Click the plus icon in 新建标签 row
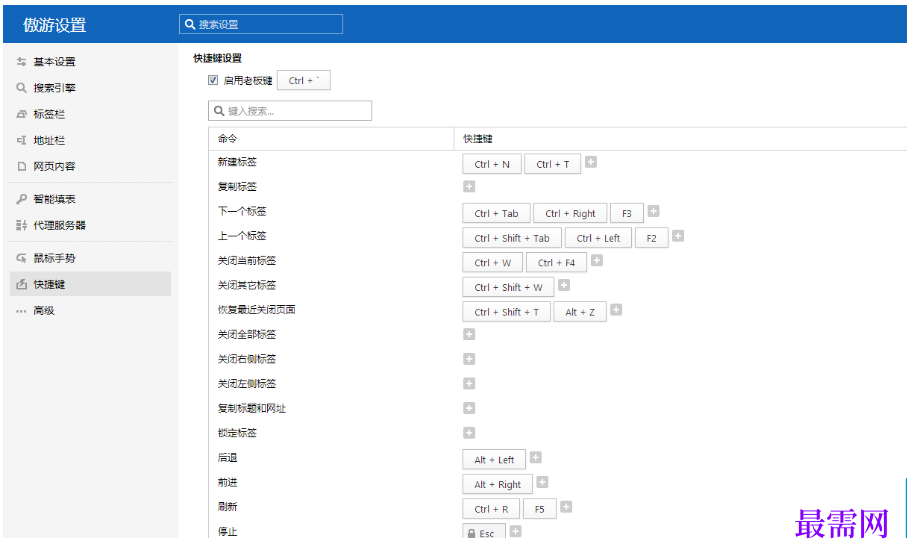Image resolution: width=907 pixels, height=555 pixels. click(591, 162)
